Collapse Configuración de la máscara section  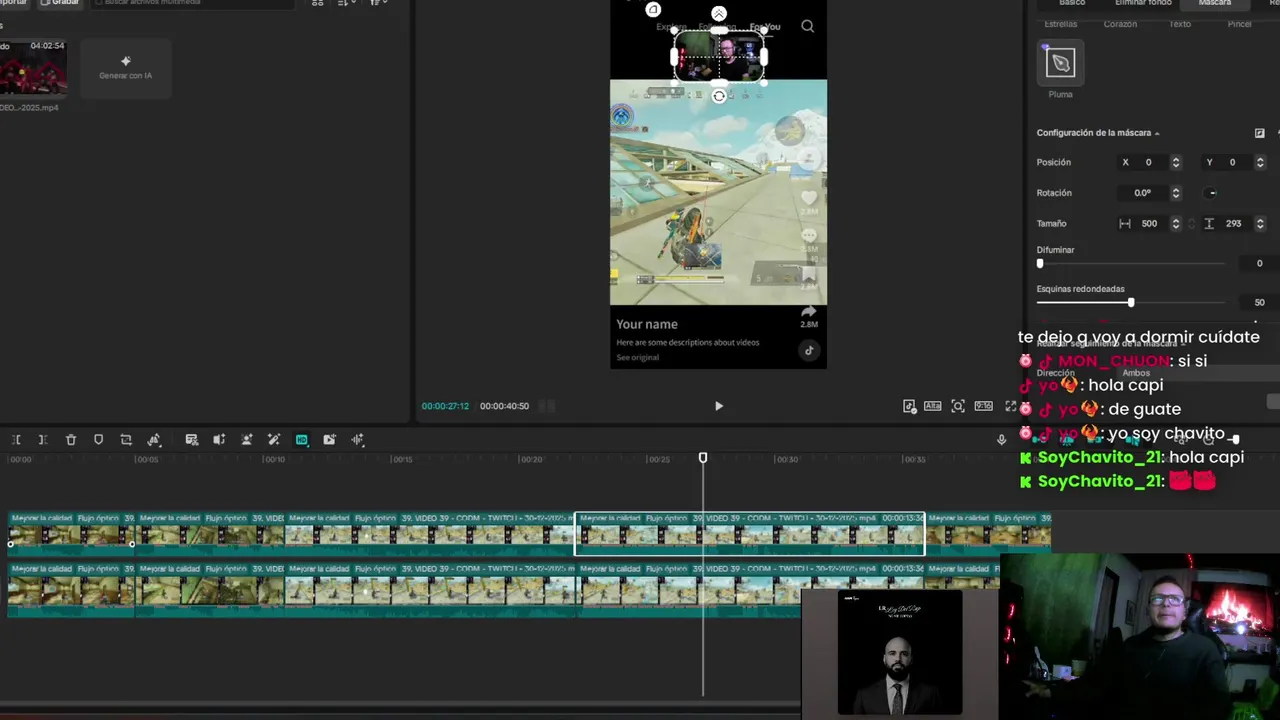click(x=1157, y=133)
